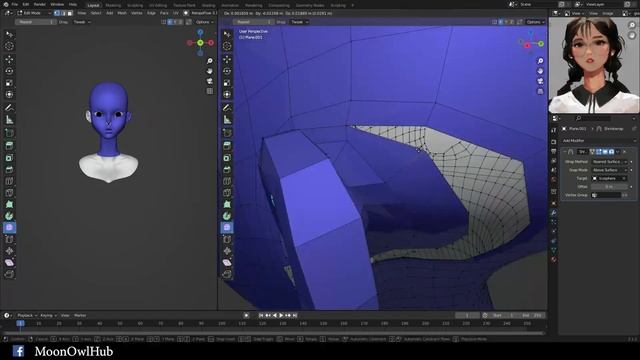Click the pan hand gizmo in right viewport

[x=540, y=71]
